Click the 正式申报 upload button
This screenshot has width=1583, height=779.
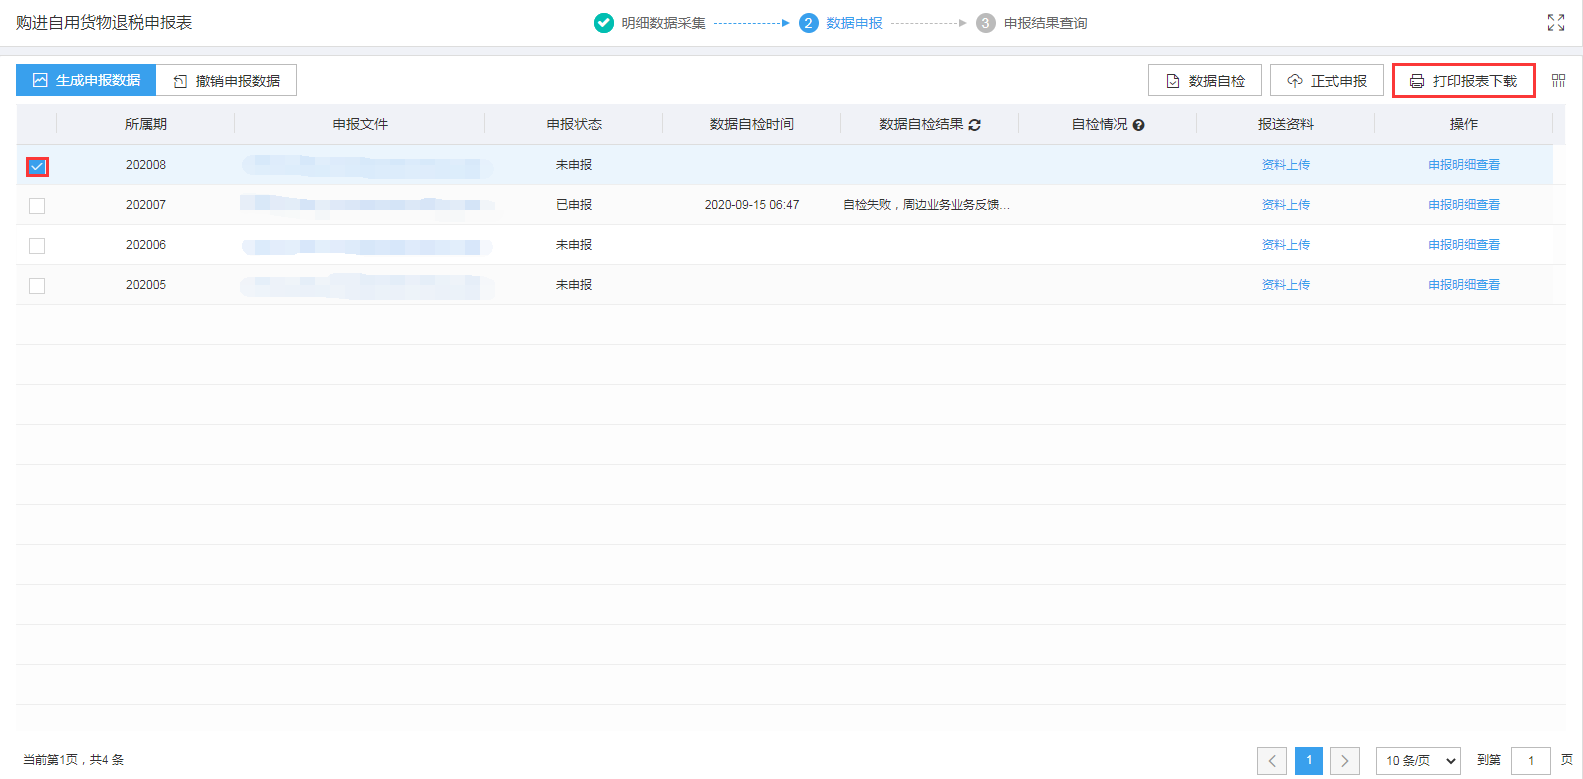tap(1326, 81)
